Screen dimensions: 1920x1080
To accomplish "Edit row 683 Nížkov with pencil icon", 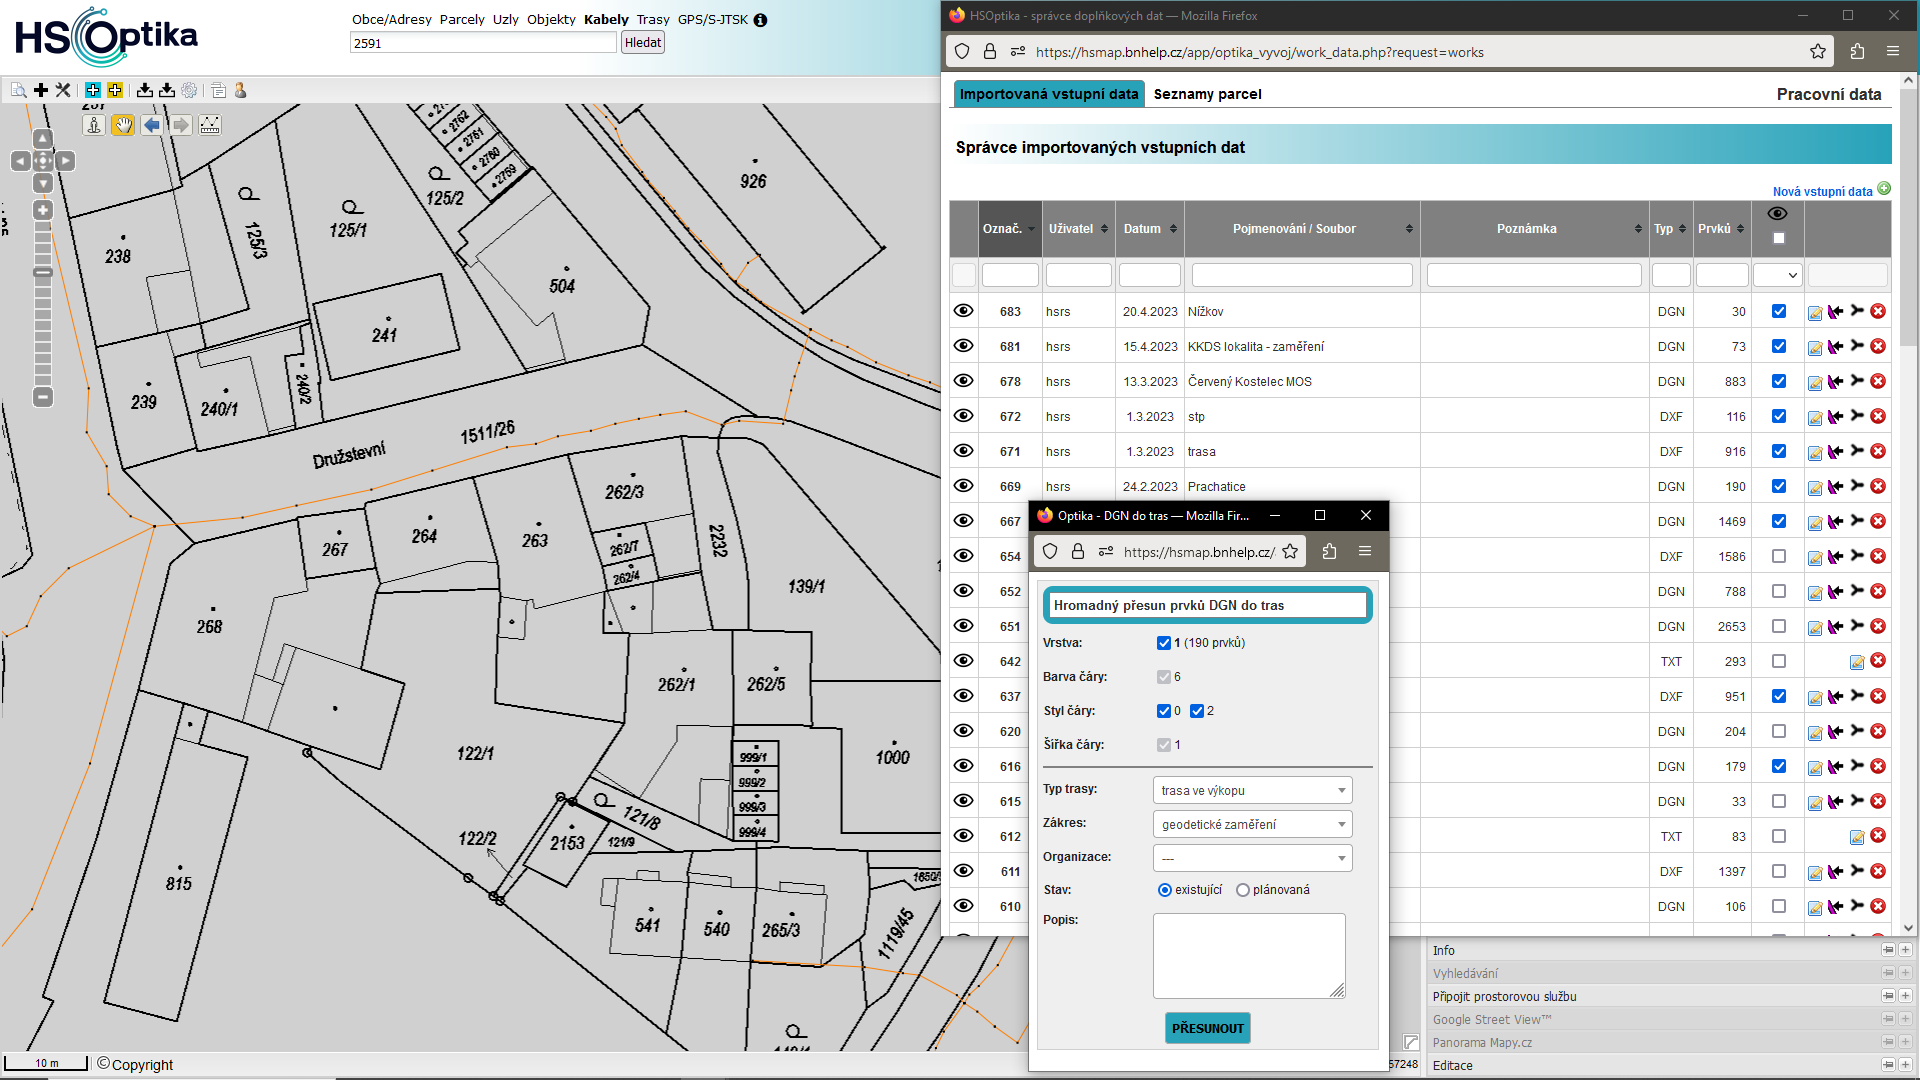I will (x=1815, y=313).
